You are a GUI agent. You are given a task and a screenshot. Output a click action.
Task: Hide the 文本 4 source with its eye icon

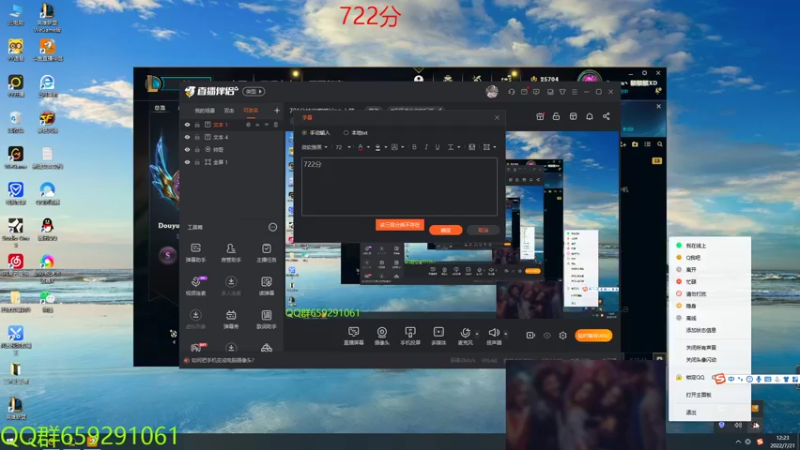187,137
